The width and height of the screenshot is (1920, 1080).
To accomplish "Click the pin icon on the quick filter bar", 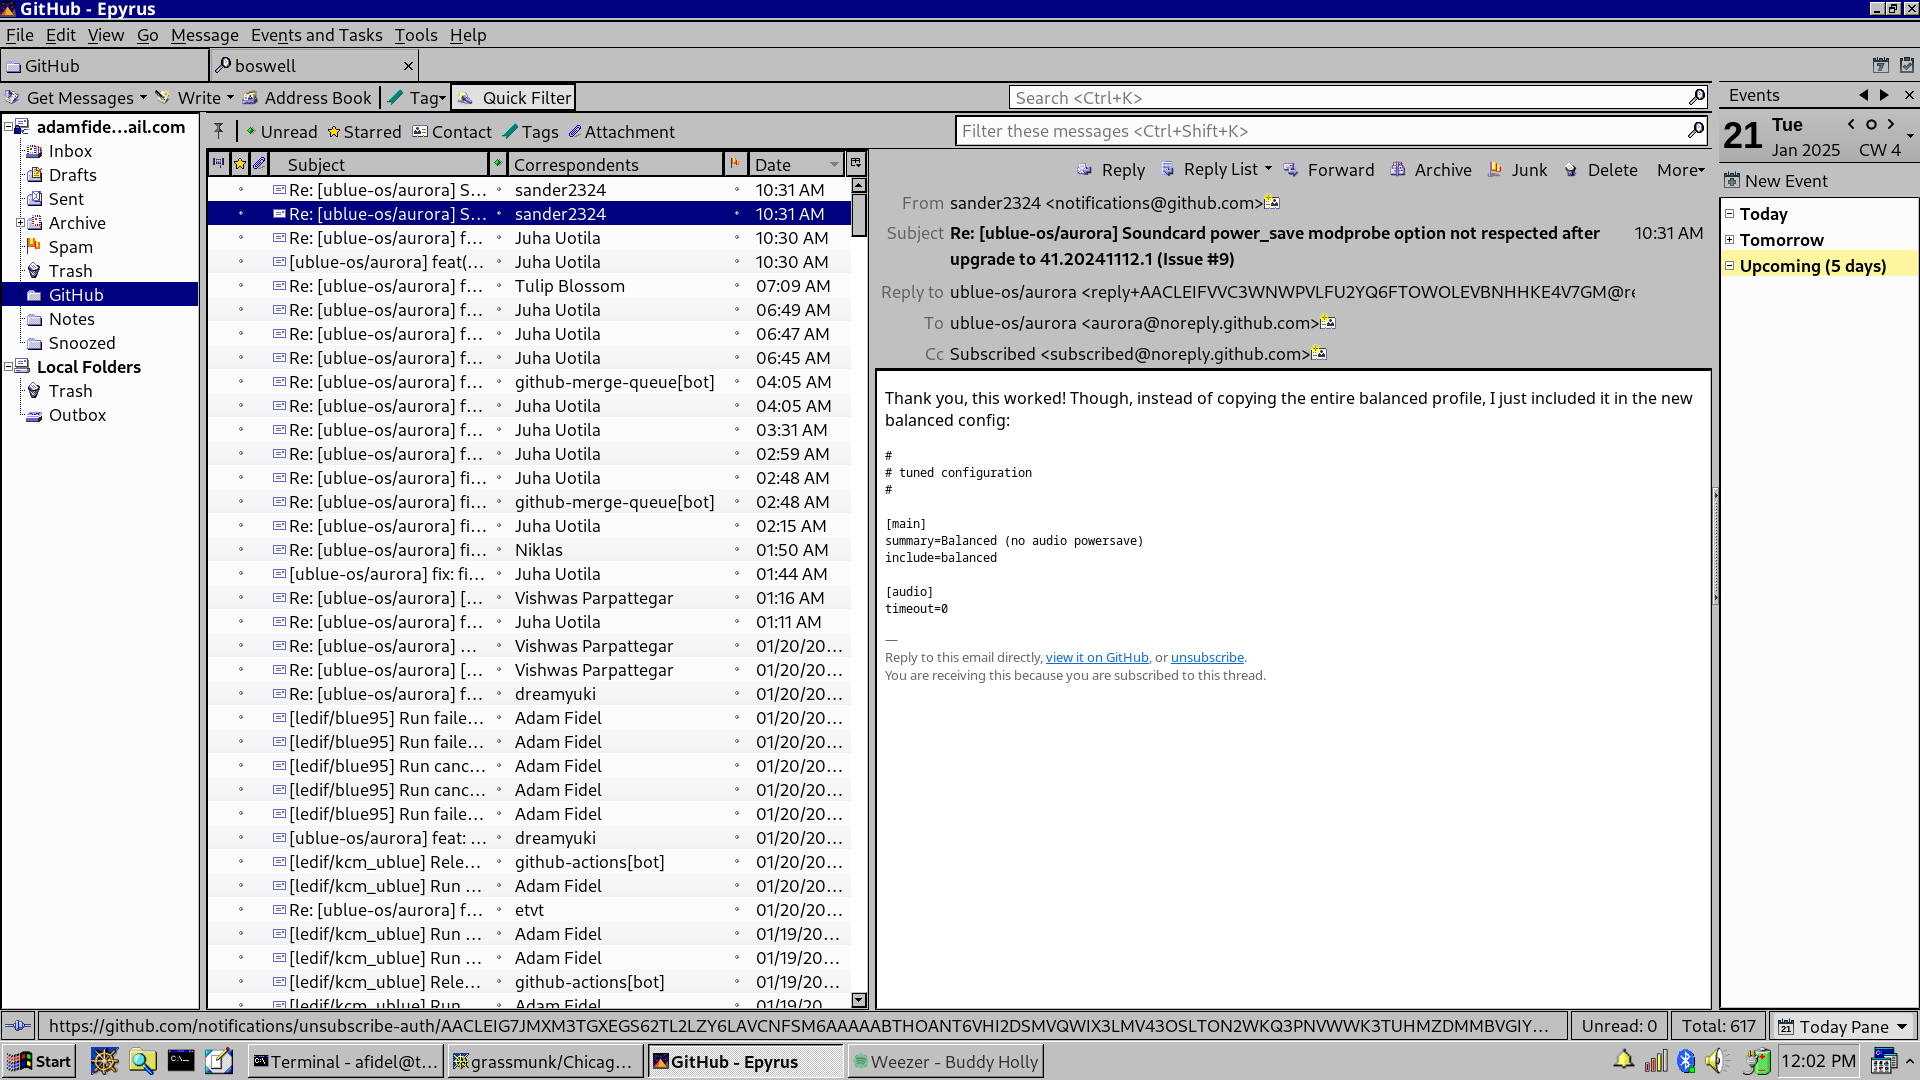I will (218, 131).
